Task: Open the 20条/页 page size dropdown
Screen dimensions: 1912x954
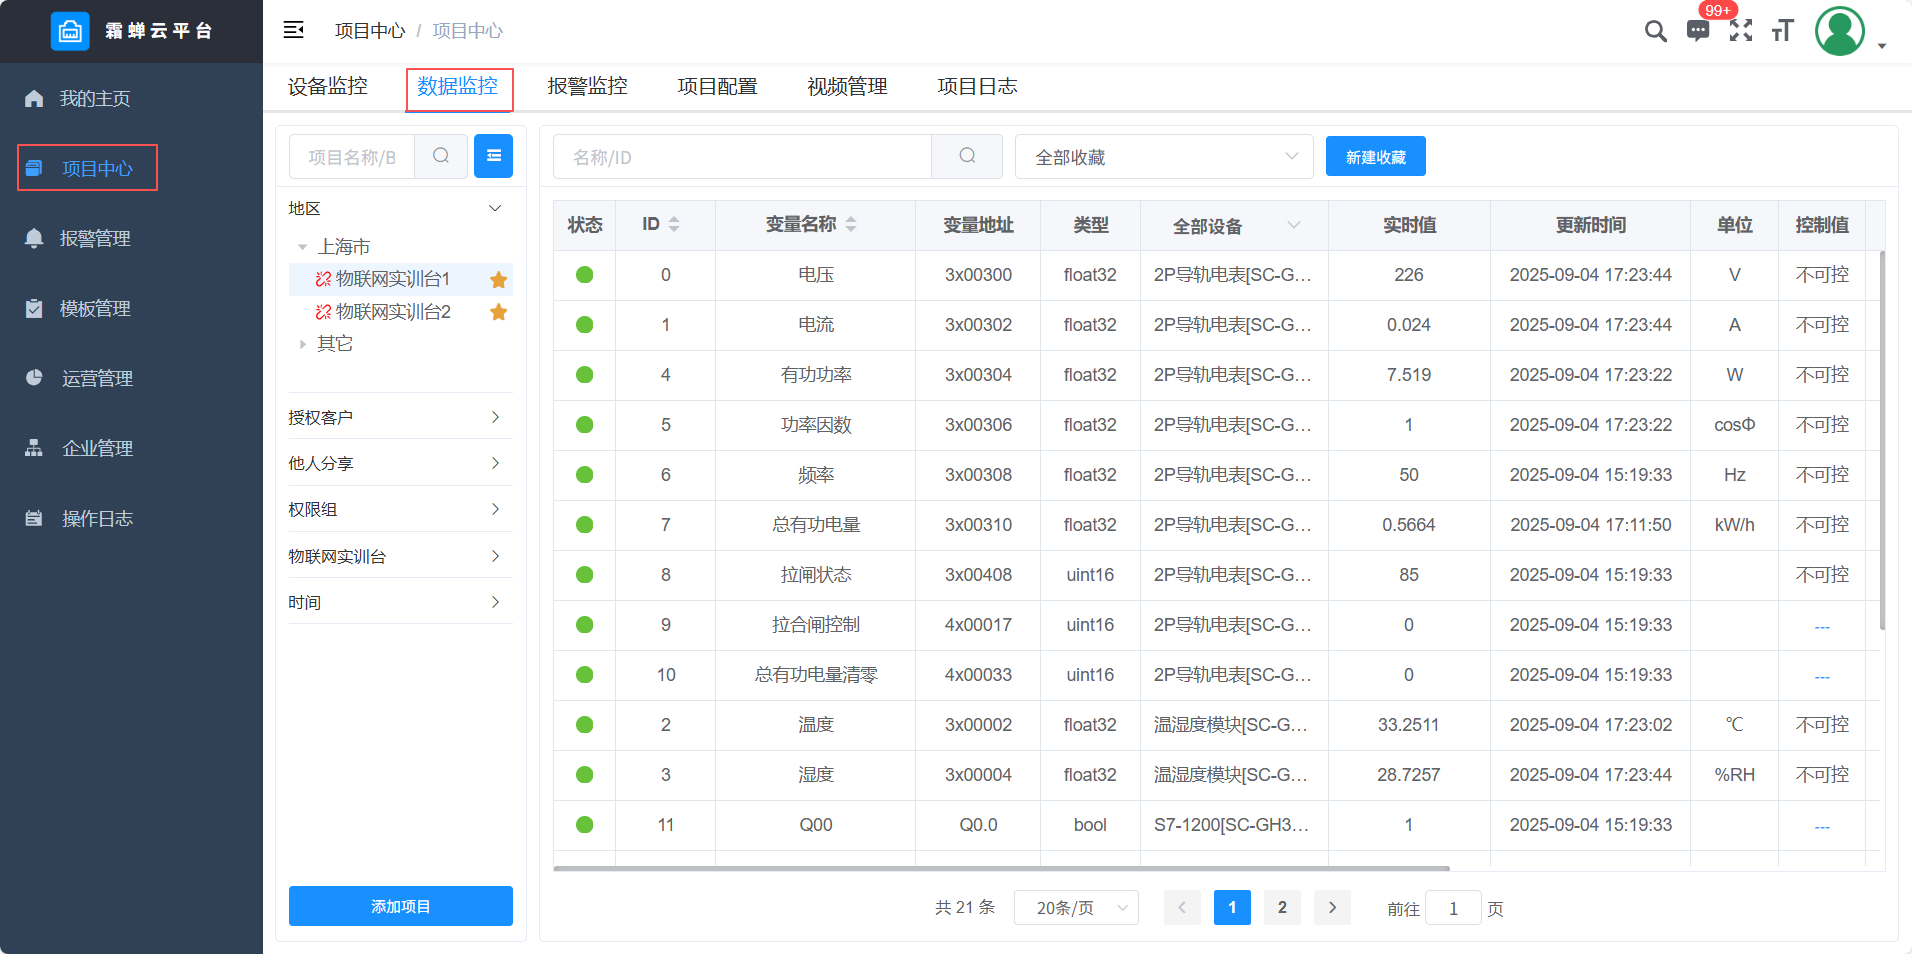Action: [x=1076, y=908]
